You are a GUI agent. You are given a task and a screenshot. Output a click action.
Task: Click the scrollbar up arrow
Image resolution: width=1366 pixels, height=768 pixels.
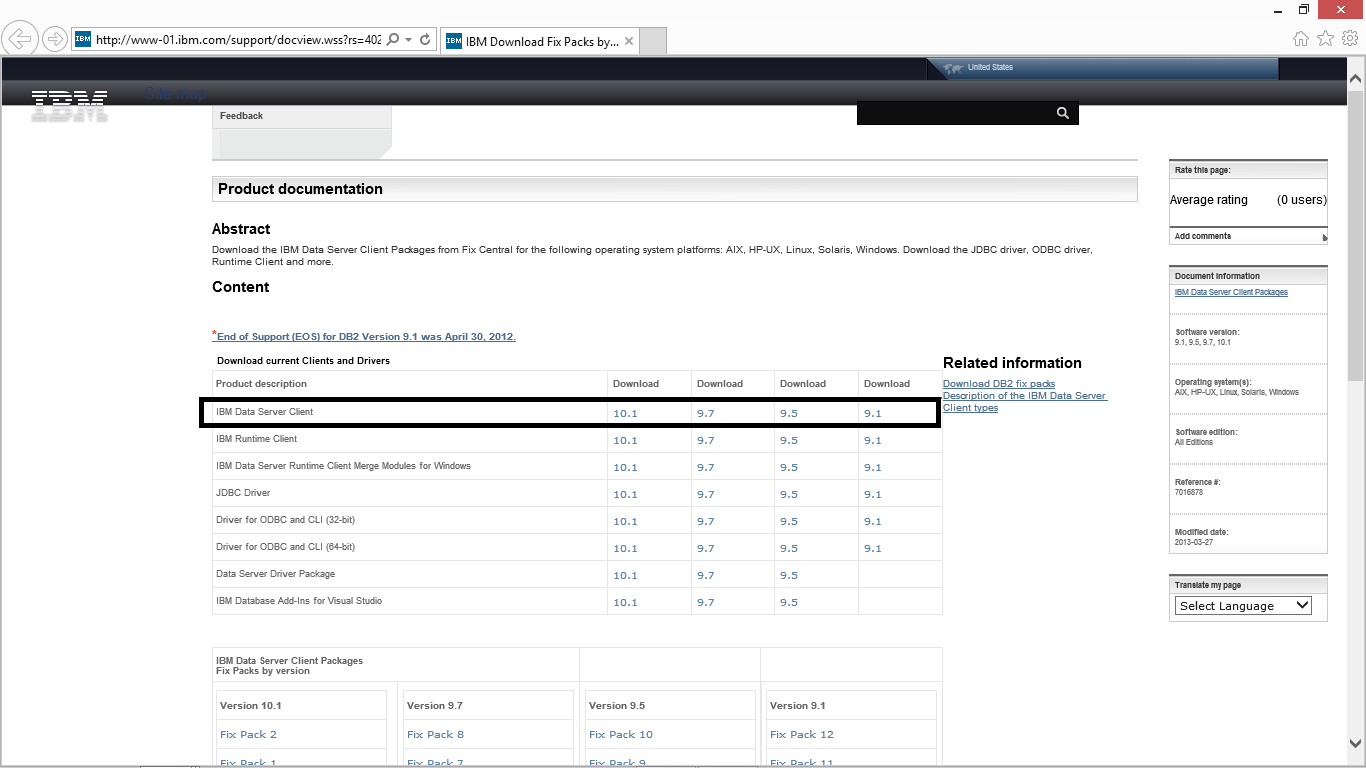[x=1356, y=78]
